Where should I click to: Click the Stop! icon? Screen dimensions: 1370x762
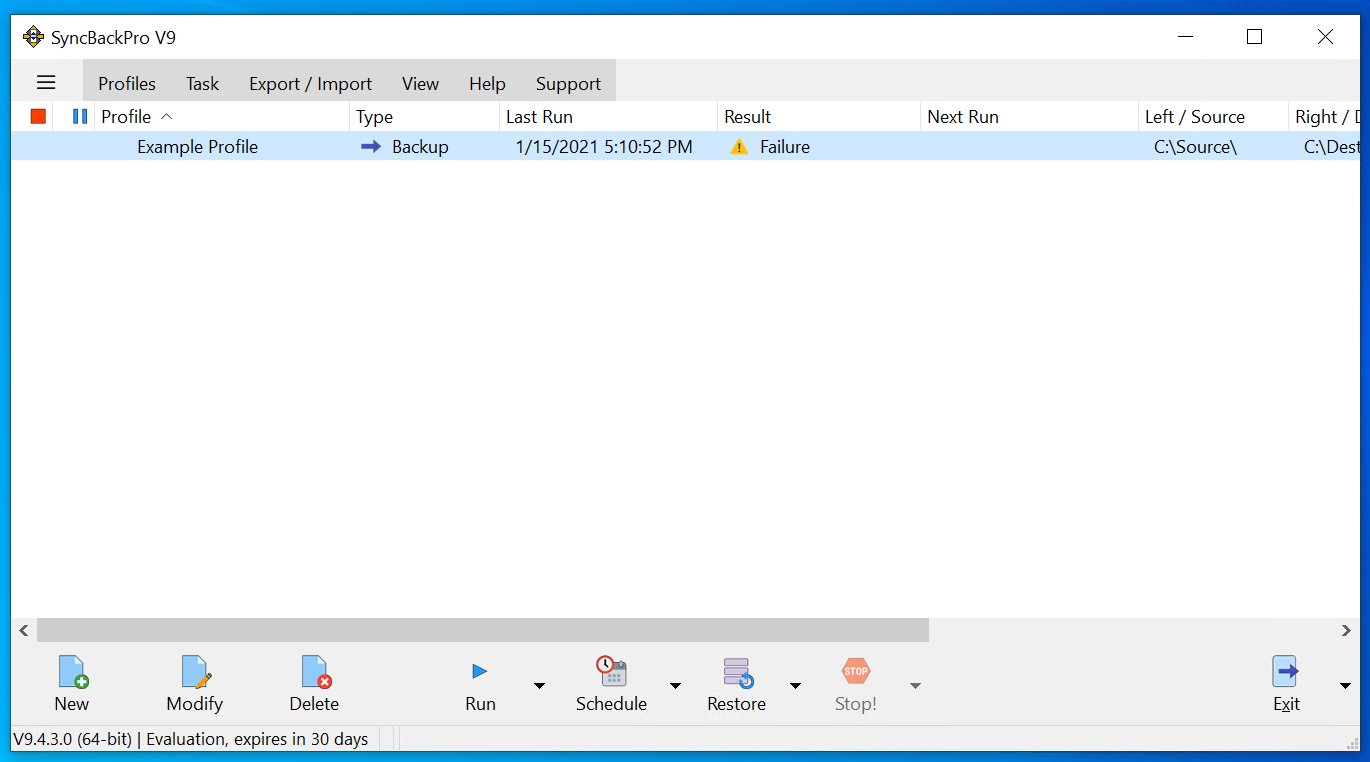click(856, 672)
